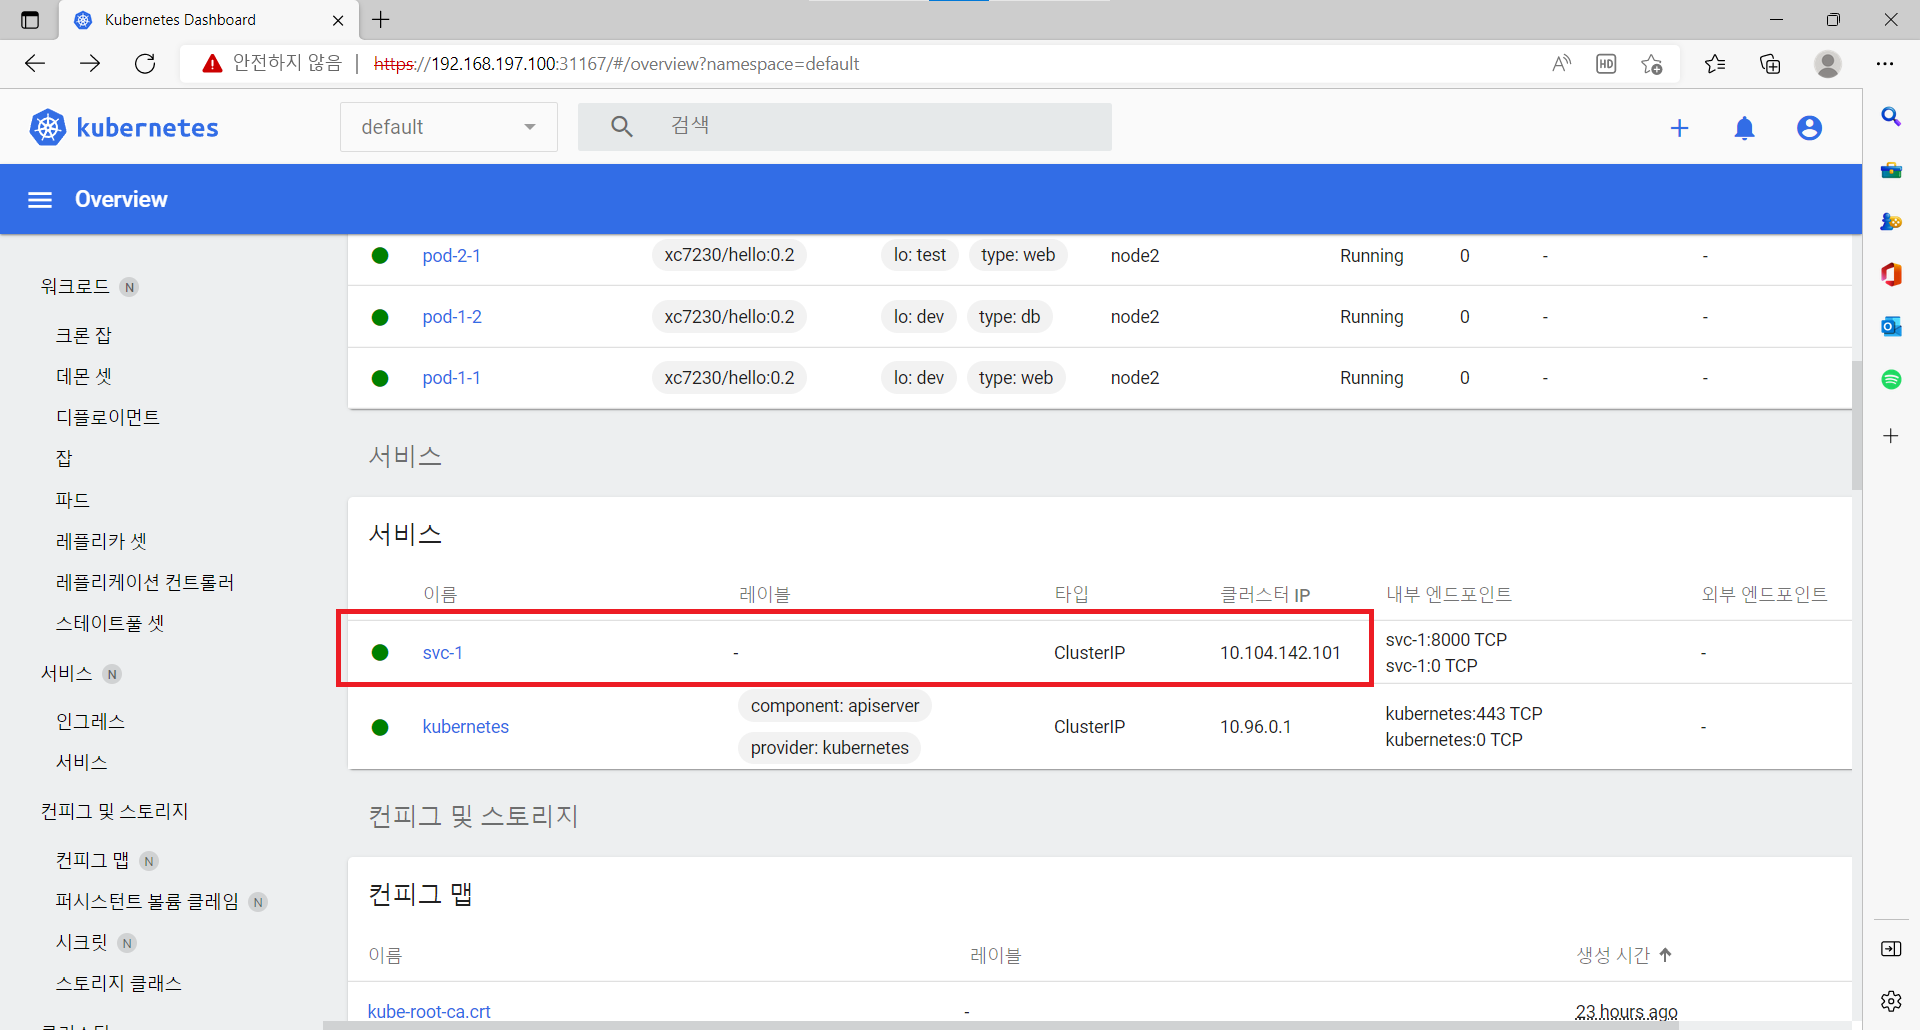Open read aloud icon in address bar
The height and width of the screenshot is (1030, 1920).
pos(1561,64)
